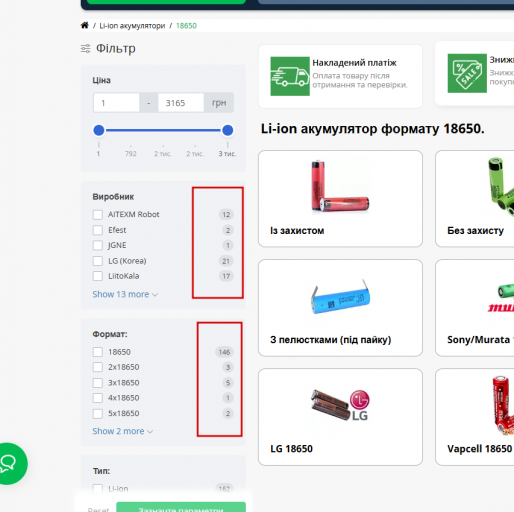514x512 pixels.
Task: Select the 3x18650 format checkbox
Action: point(98,383)
